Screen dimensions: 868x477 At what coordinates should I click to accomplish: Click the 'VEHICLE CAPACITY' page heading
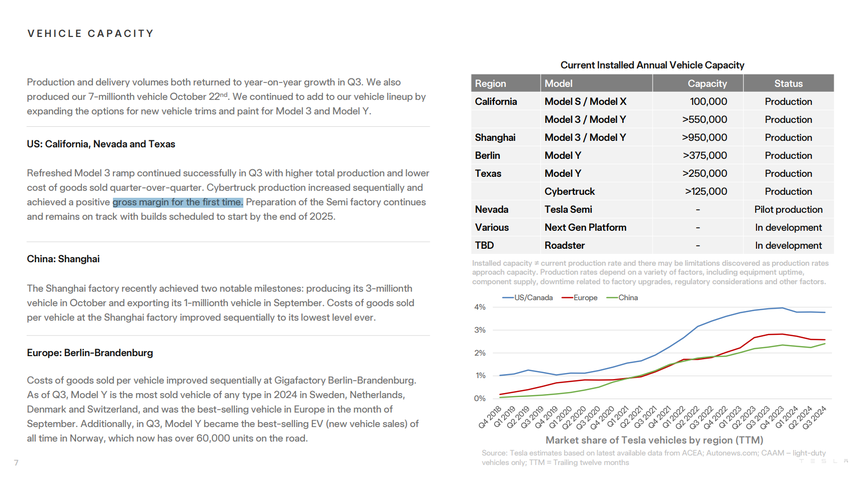pos(91,34)
